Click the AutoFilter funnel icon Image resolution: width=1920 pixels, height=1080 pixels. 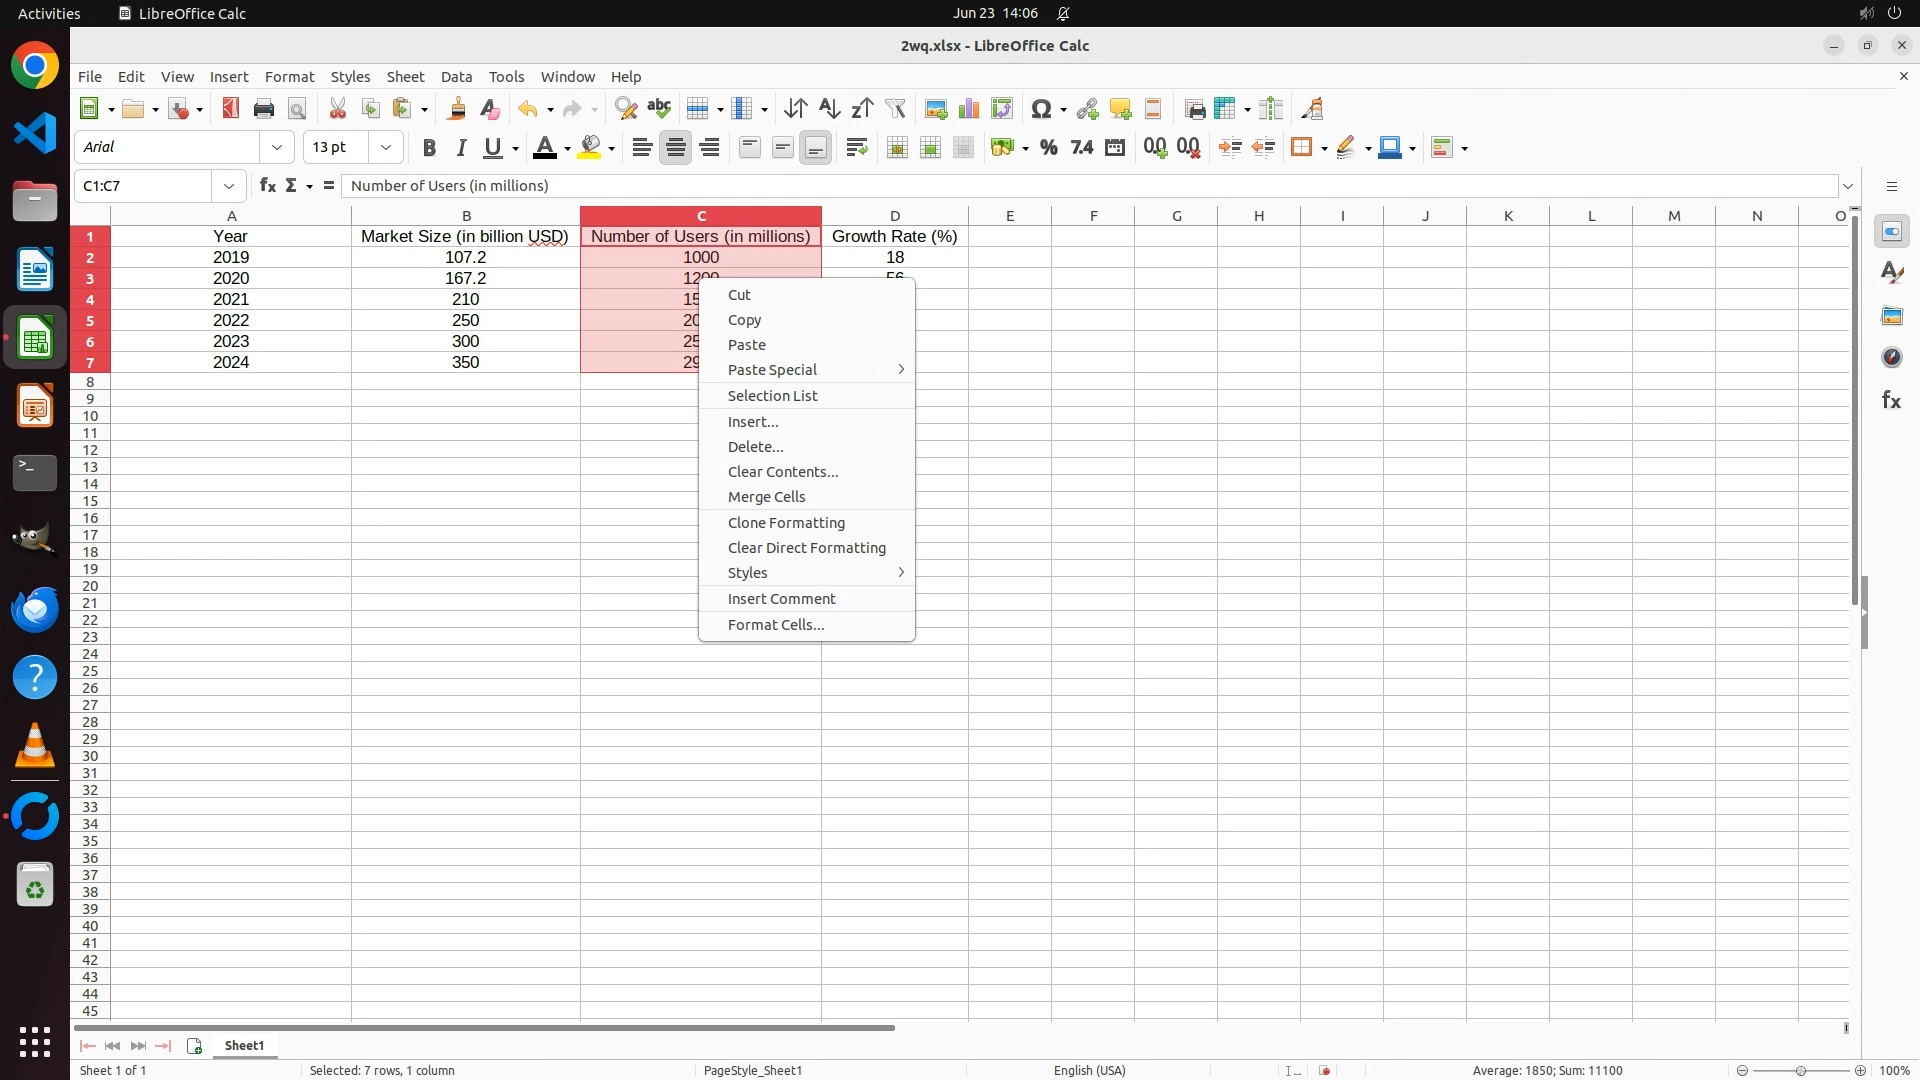[x=896, y=109]
